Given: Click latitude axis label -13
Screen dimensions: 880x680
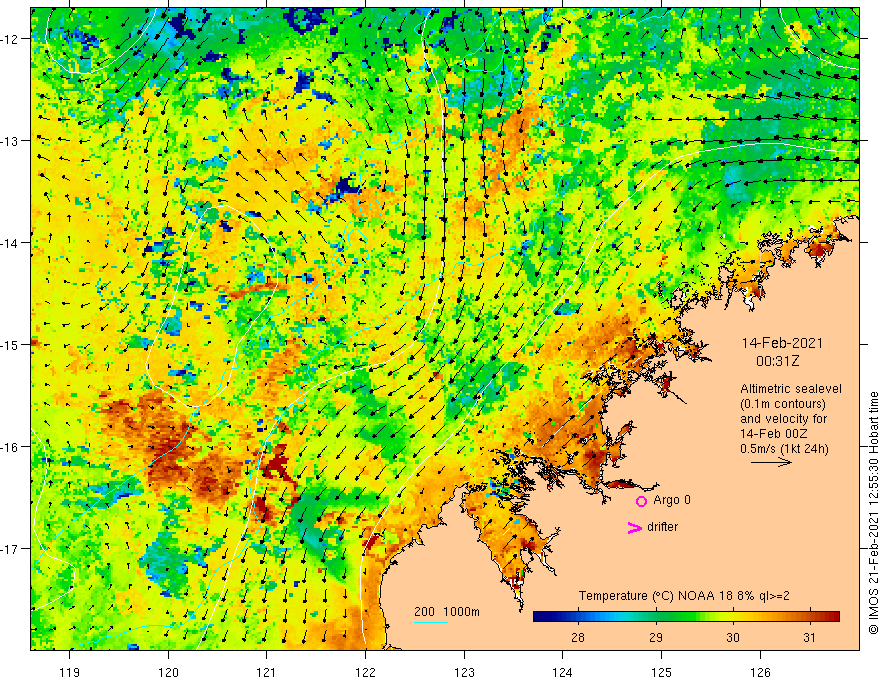Looking at the screenshot, I should click(x=10, y=141).
